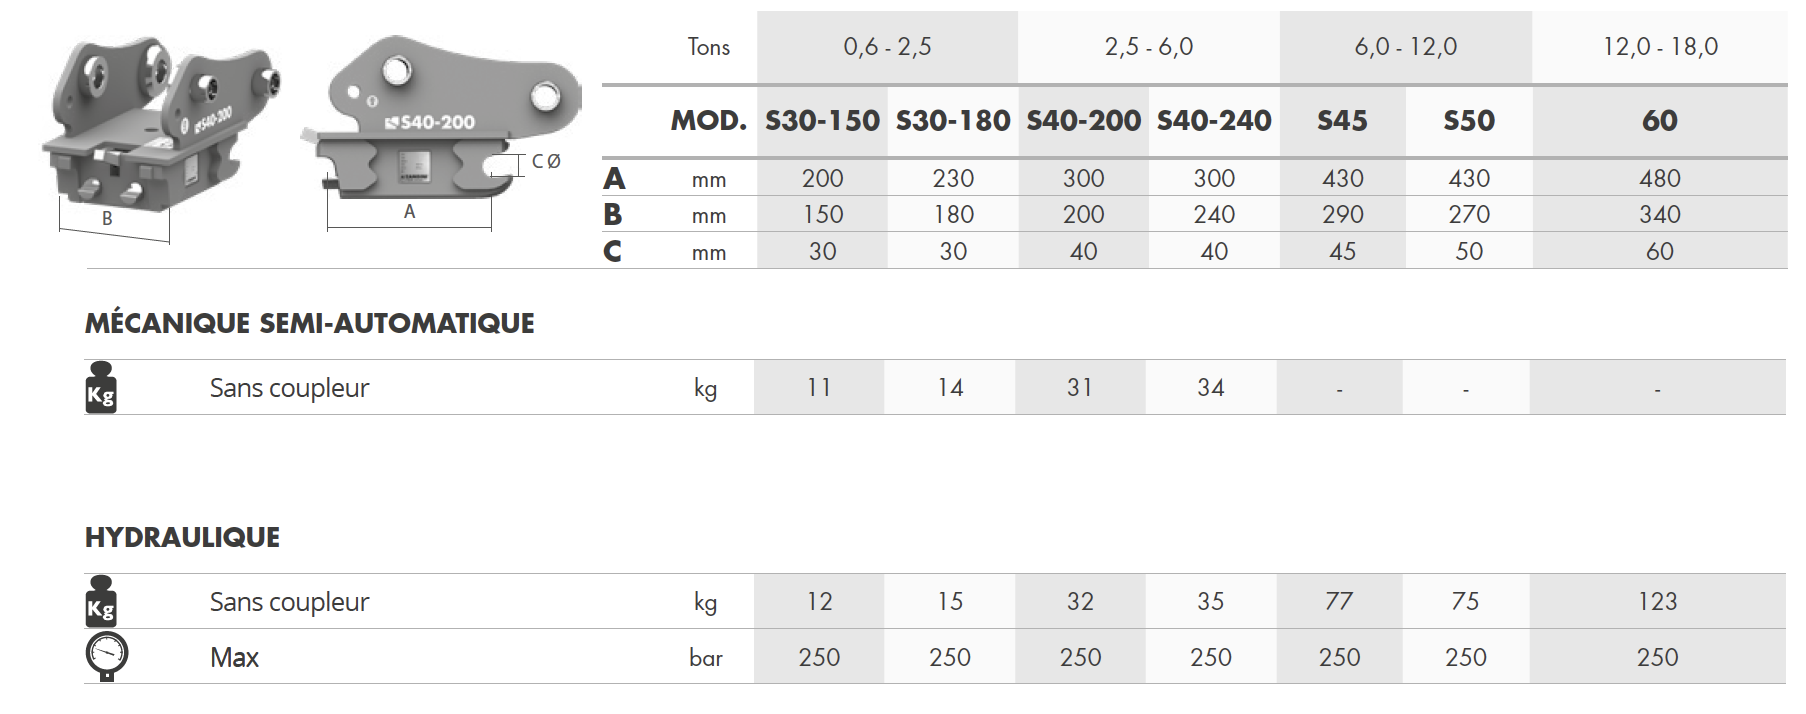Click the 123 kg value for model 60

[1658, 601]
